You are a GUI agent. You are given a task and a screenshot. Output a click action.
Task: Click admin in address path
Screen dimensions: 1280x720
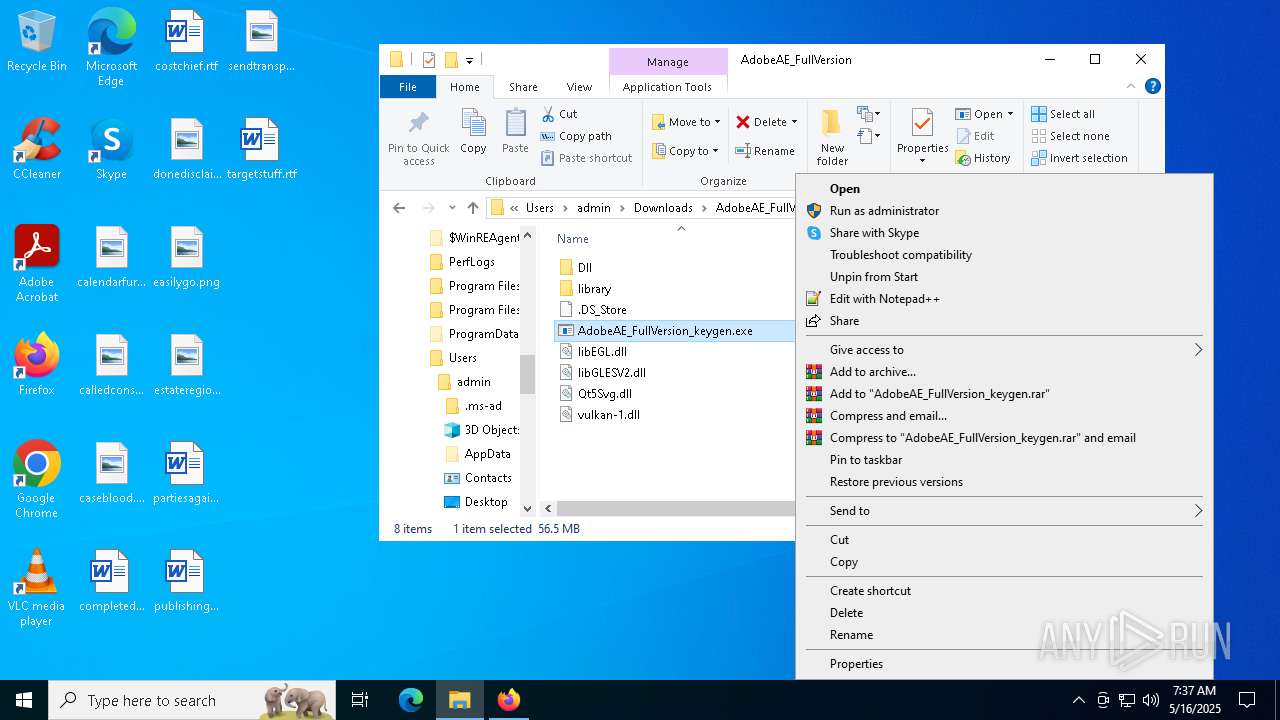coord(593,208)
